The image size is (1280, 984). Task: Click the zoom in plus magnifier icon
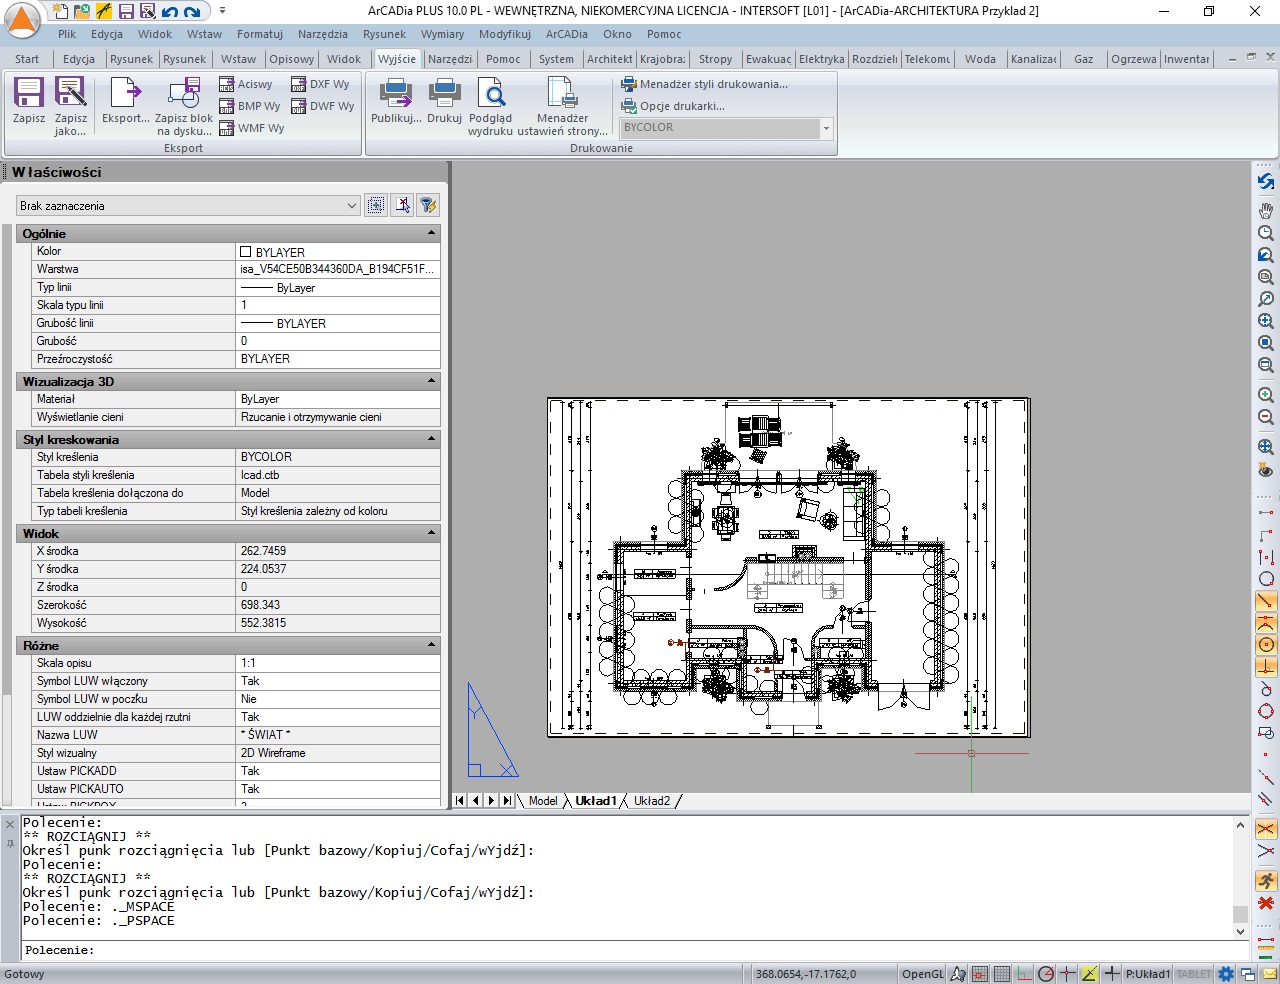coord(1266,395)
